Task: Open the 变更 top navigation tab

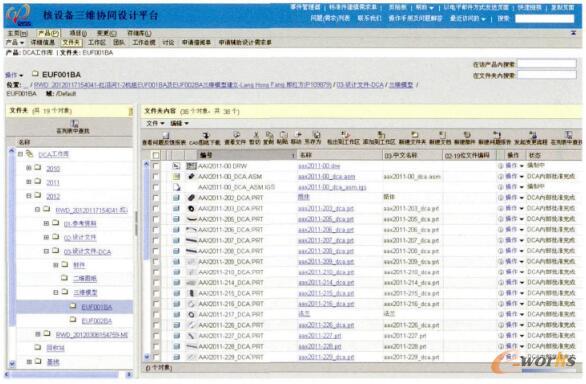Action: [x=107, y=33]
